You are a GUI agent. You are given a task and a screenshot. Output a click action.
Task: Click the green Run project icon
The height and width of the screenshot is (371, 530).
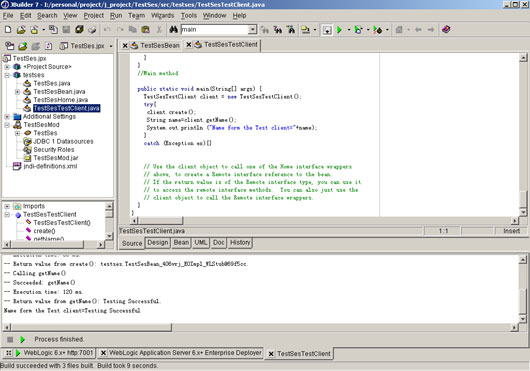tap(340, 30)
